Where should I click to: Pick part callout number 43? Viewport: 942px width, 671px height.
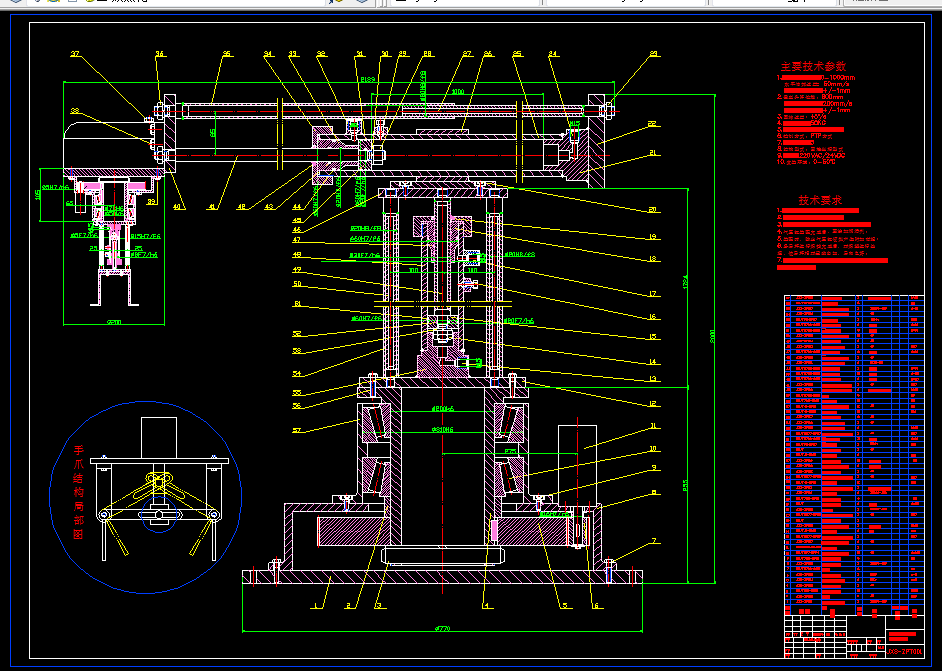[x=269, y=207]
